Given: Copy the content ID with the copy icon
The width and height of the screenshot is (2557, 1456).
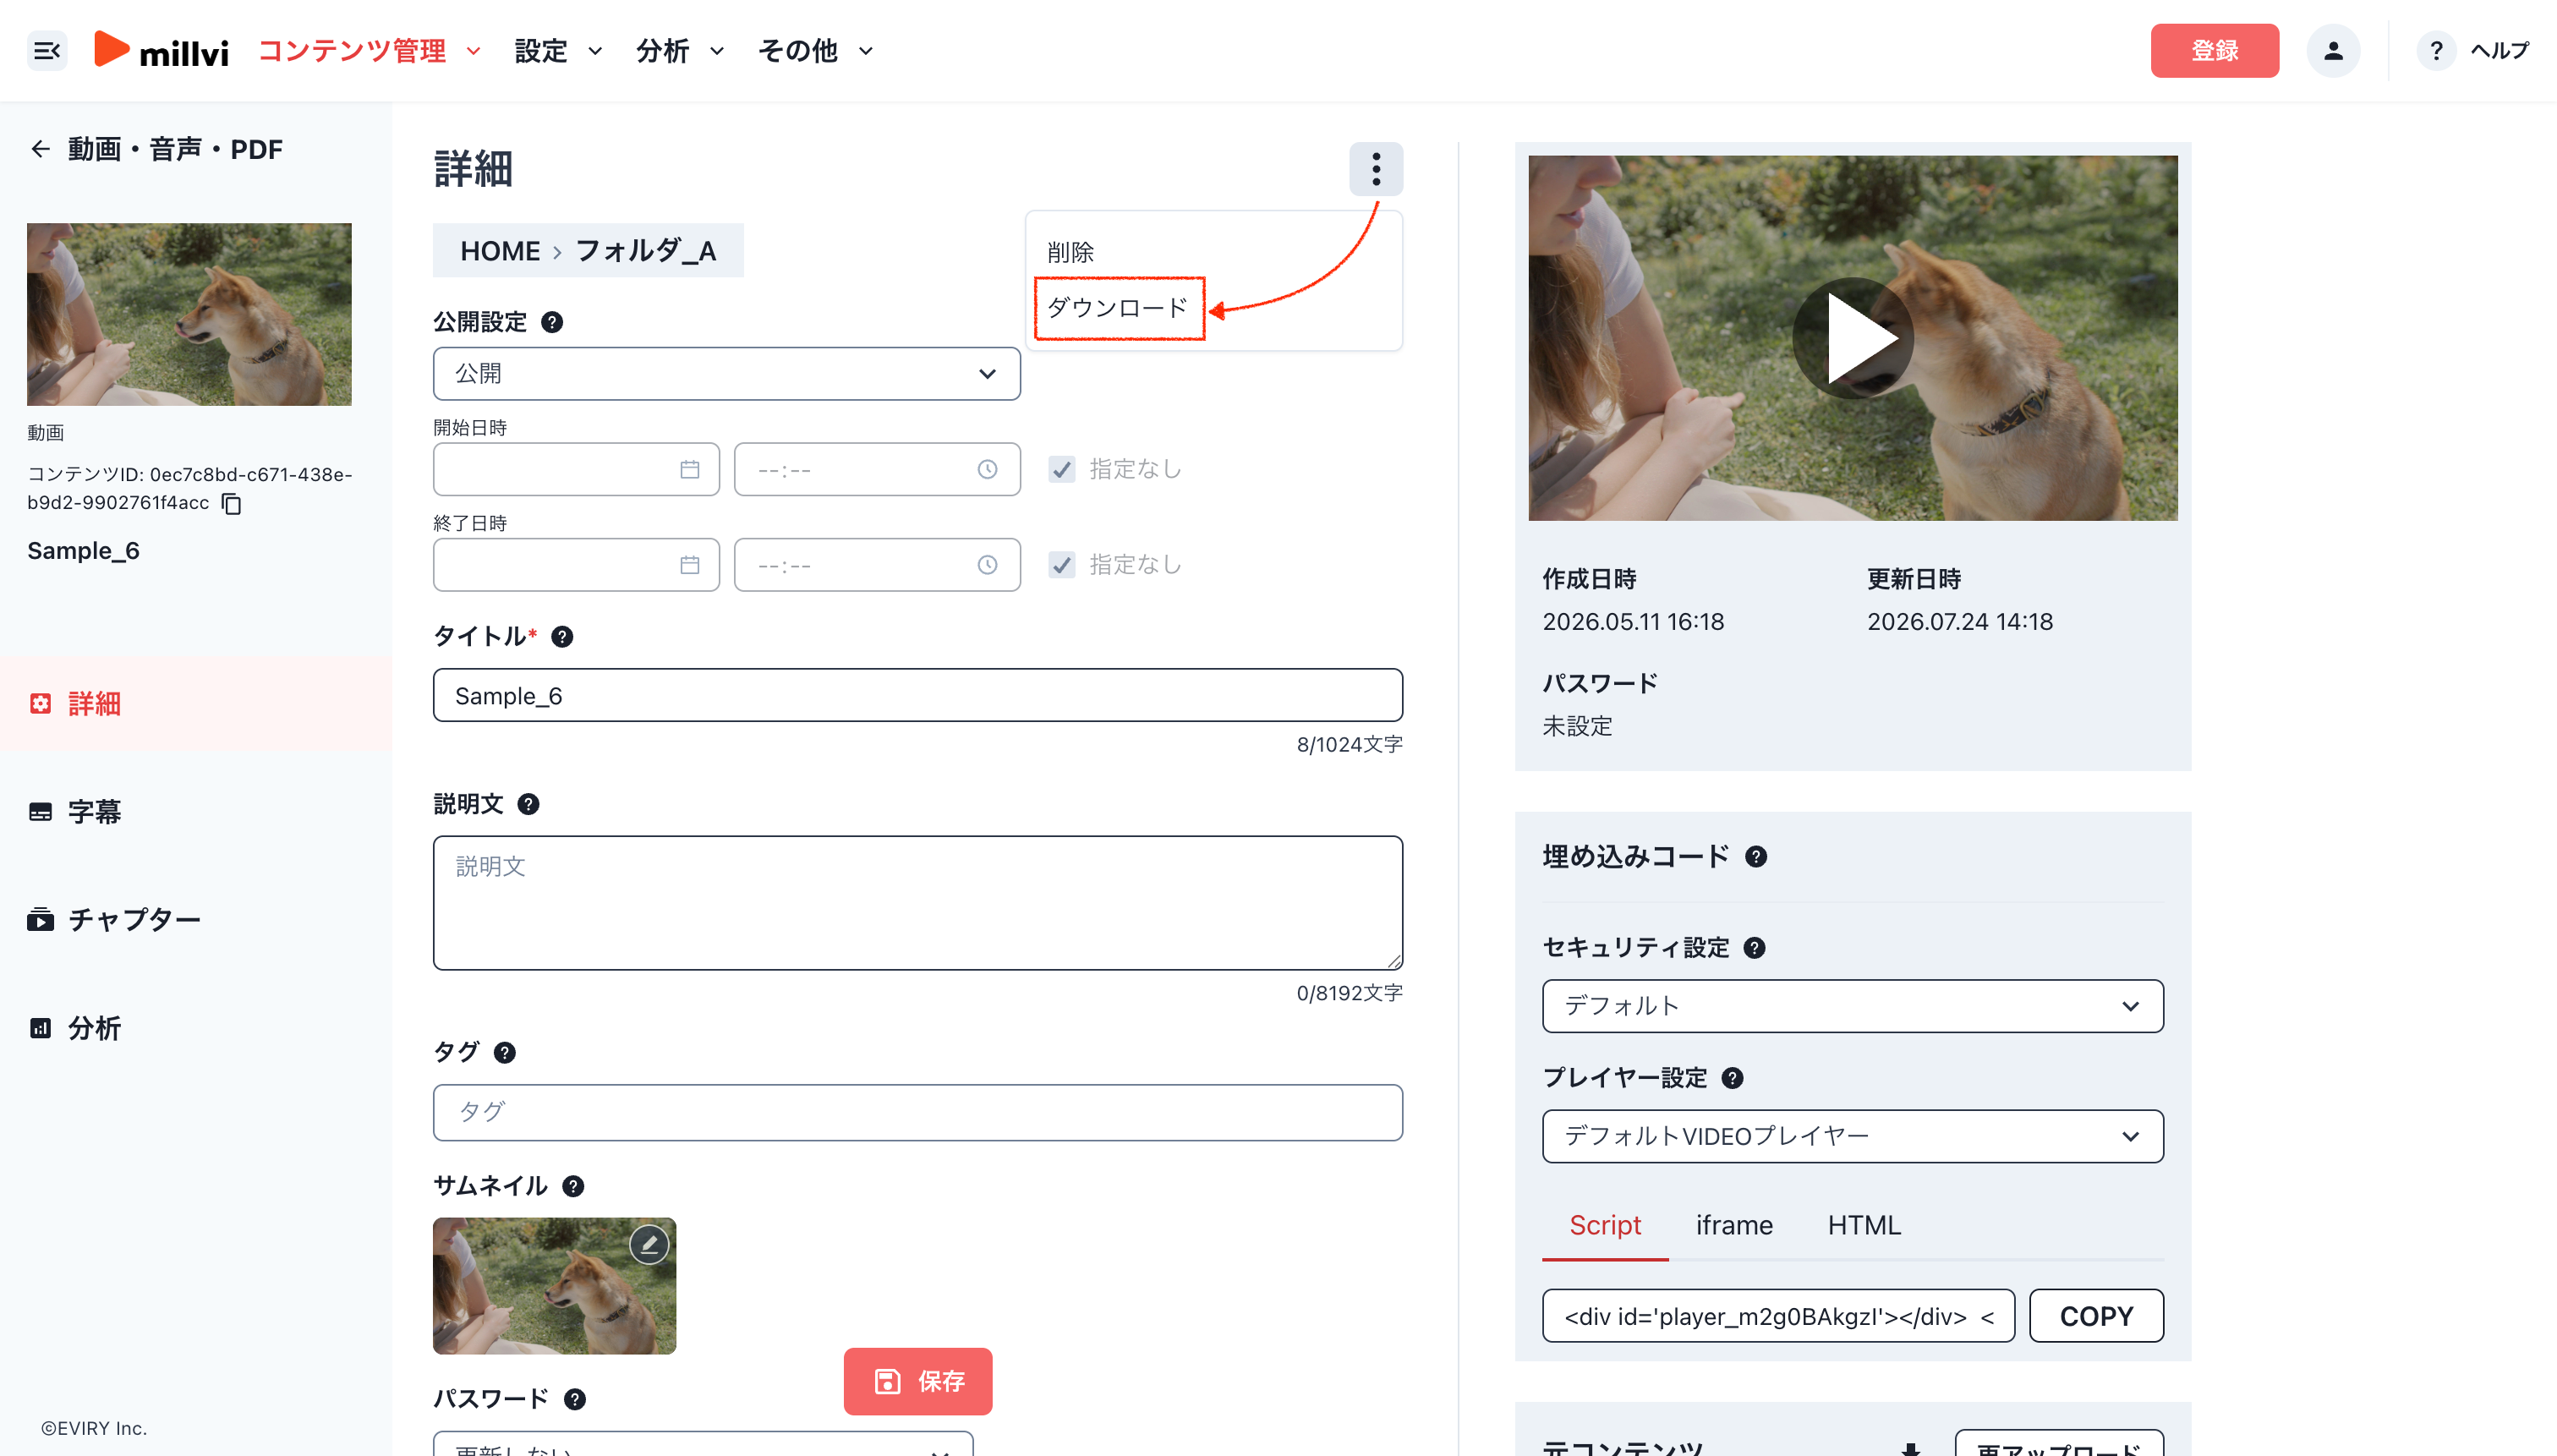Looking at the screenshot, I should 232,503.
